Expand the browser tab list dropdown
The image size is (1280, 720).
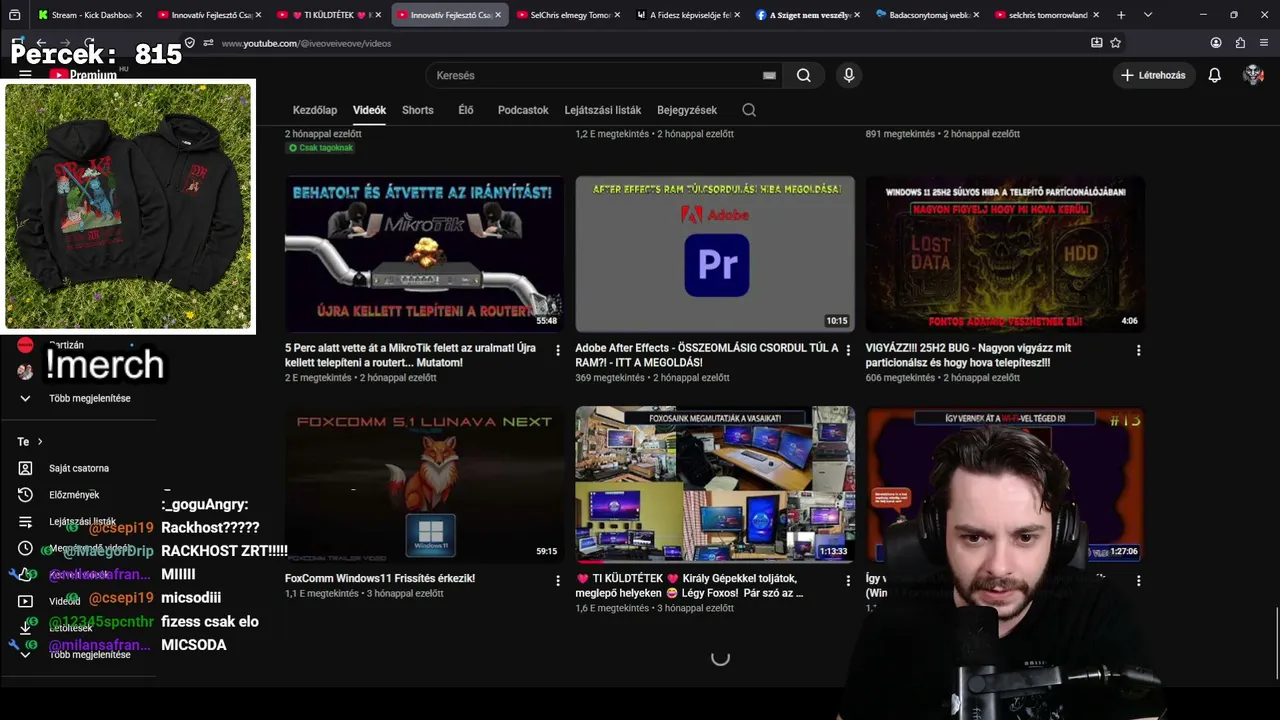[1147, 15]
